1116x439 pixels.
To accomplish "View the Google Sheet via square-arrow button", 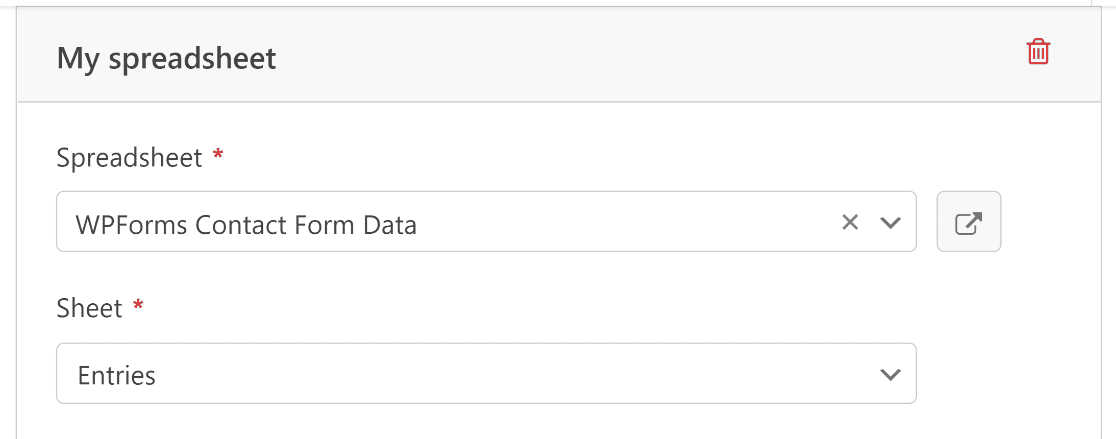I will [x=969, y=221].
